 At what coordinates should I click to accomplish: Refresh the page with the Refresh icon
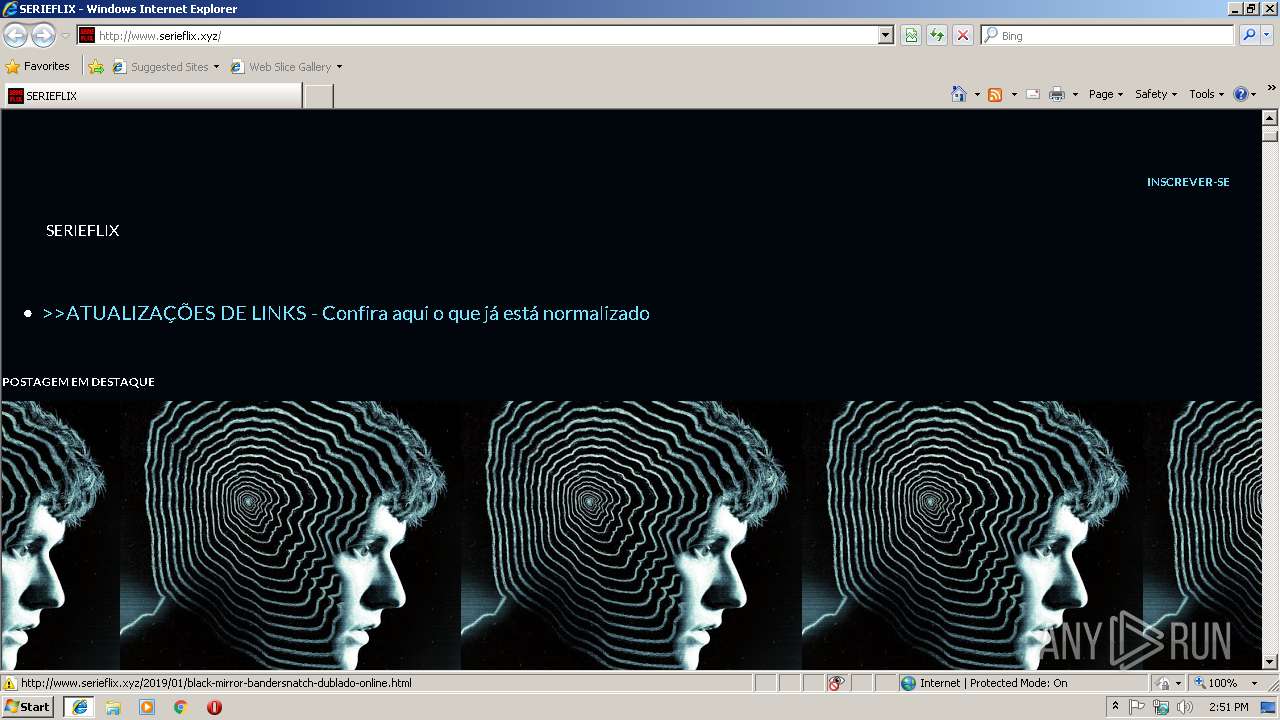937,35
